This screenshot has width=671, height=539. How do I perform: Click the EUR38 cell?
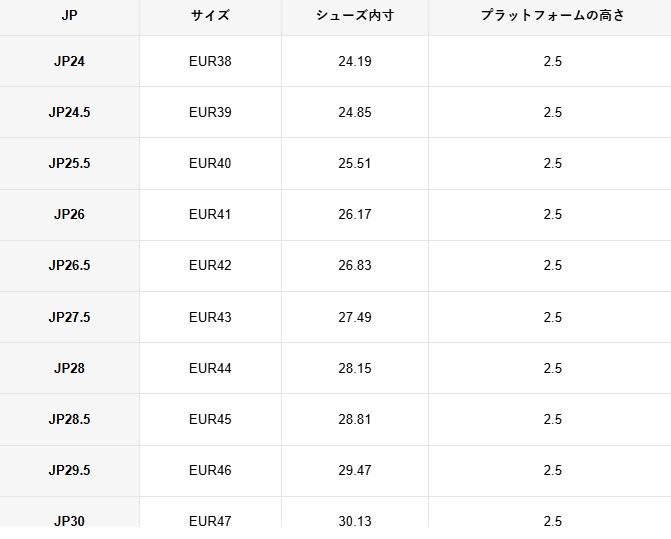210,61
